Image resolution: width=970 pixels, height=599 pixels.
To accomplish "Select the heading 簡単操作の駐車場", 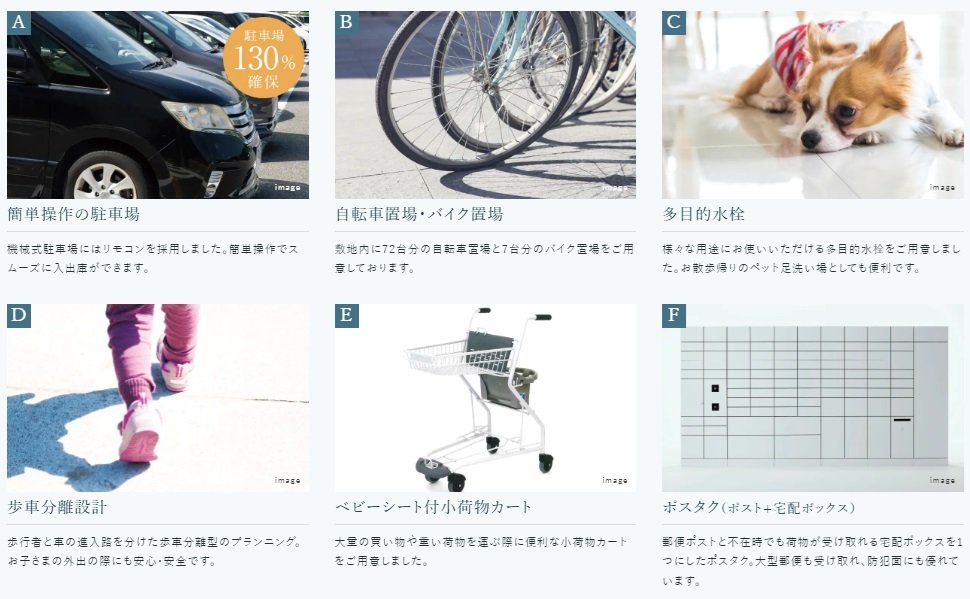I will [x=74, y=214].
